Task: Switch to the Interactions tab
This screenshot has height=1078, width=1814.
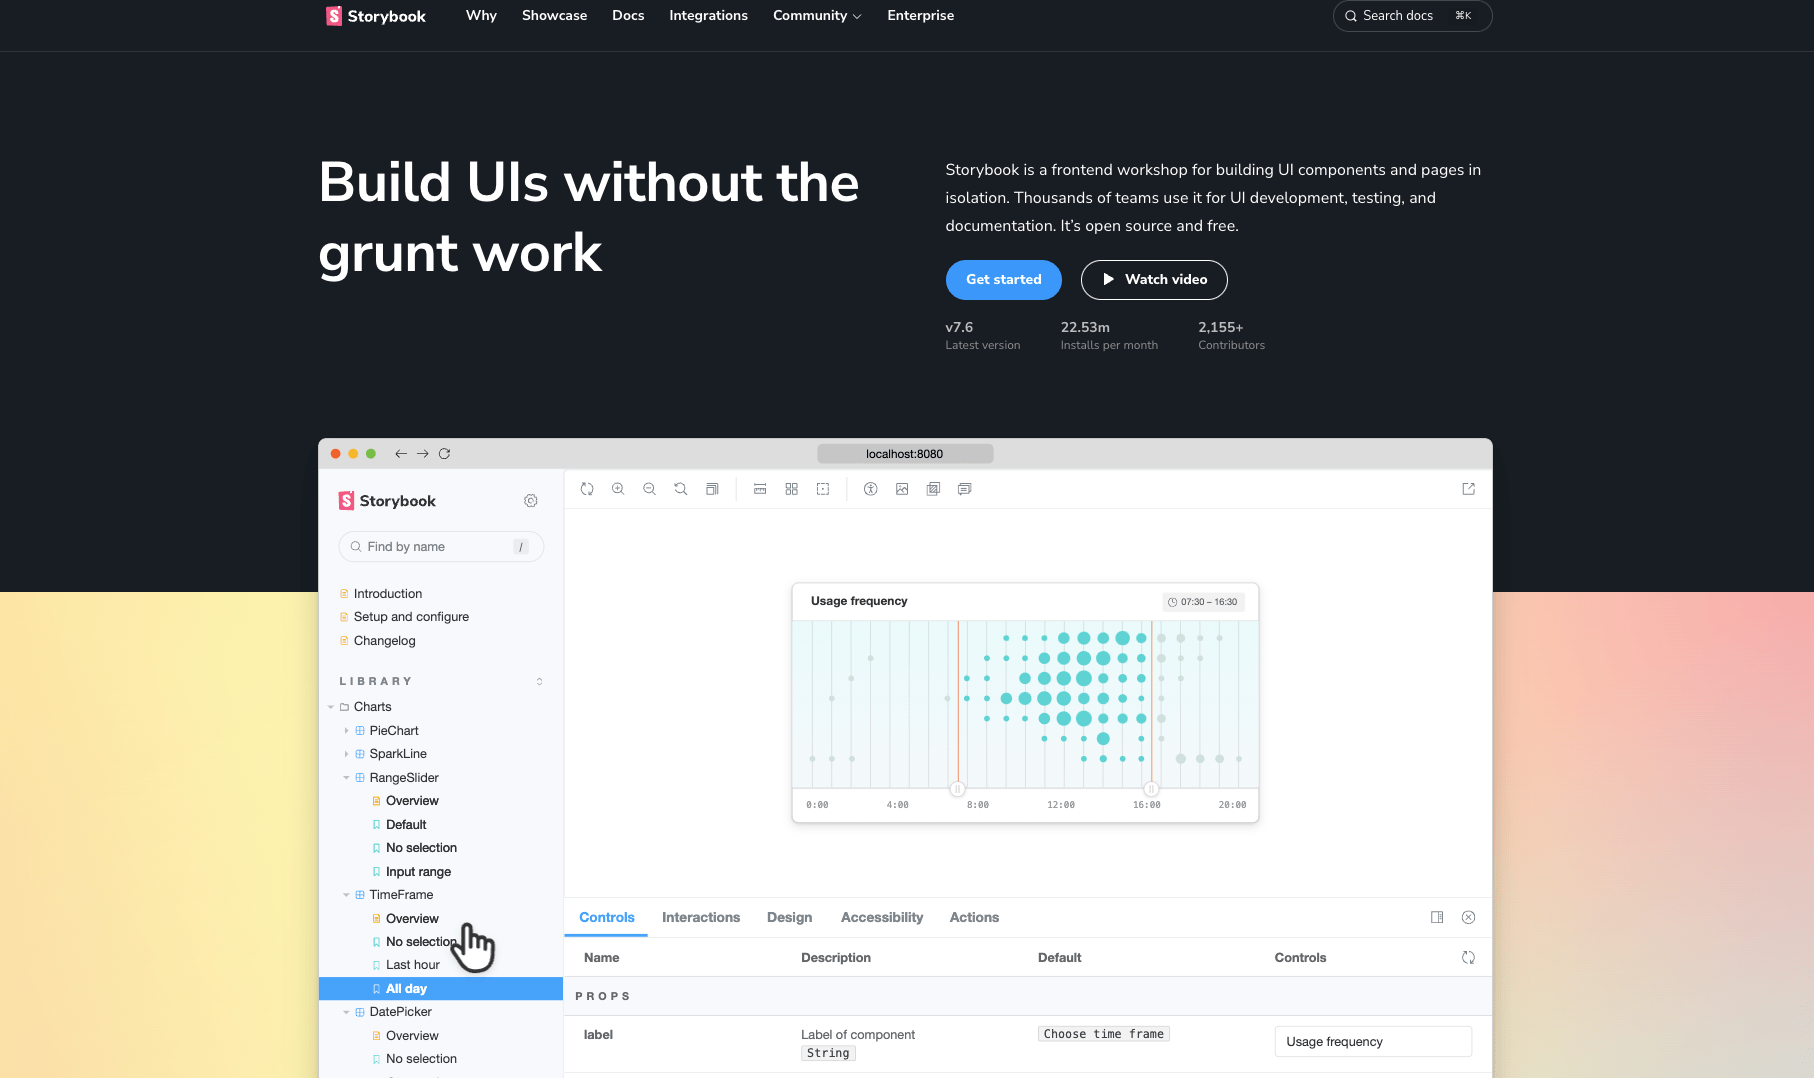Action: 700,918
